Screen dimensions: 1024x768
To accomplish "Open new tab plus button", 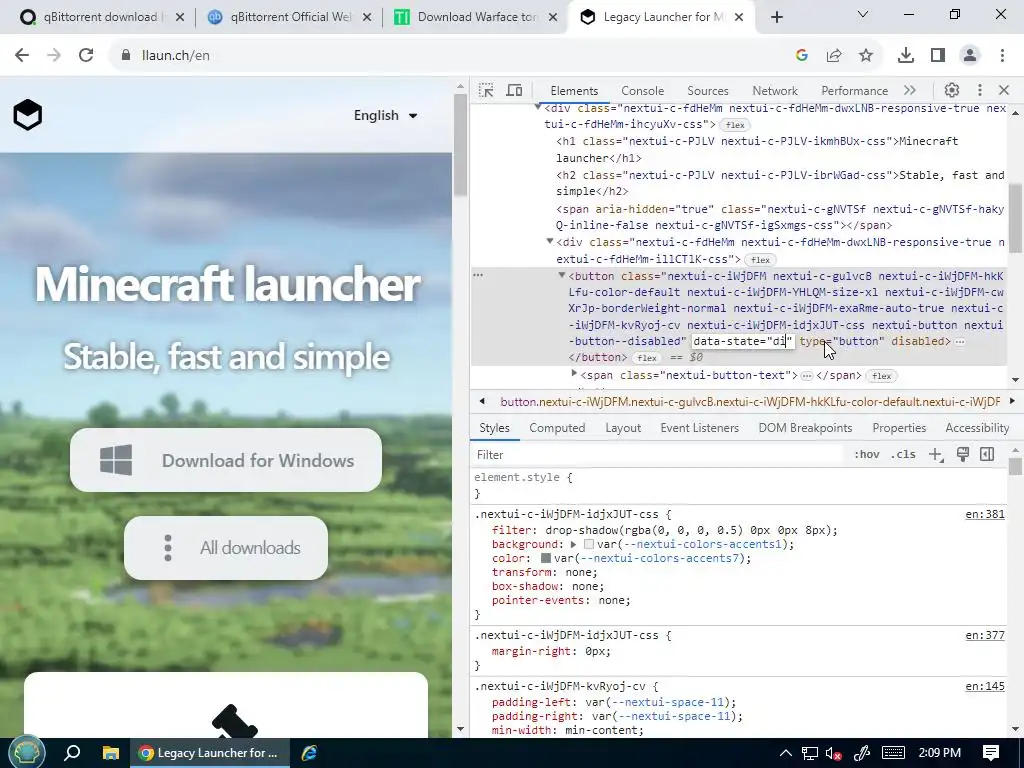I will click(x=776, y=17).
